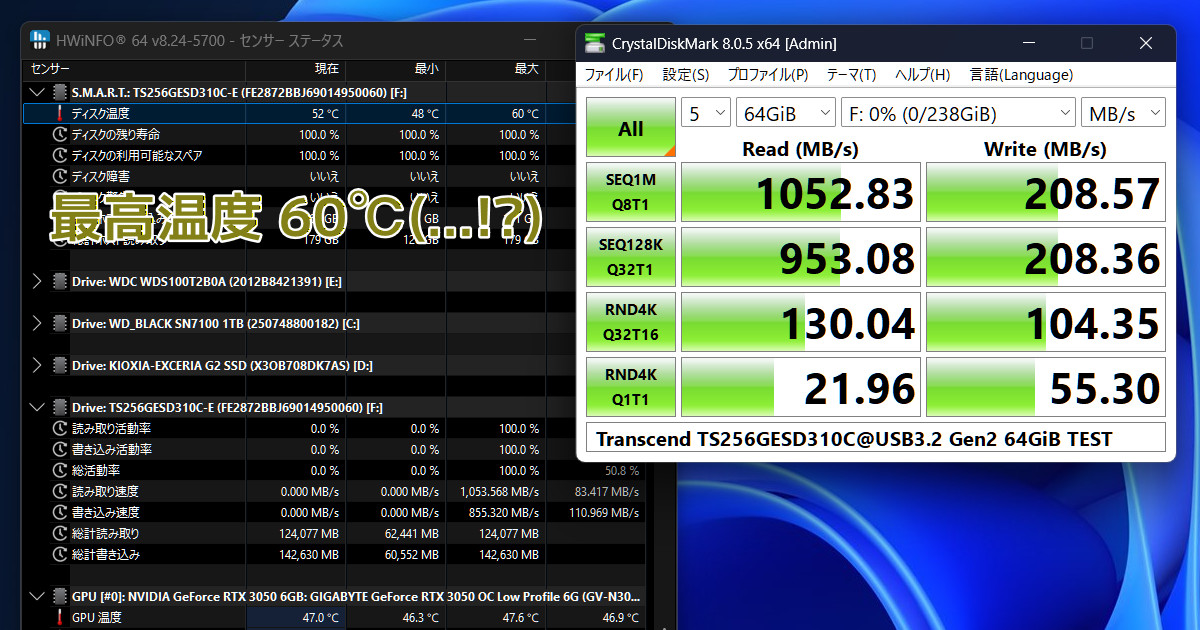
Task: Click the thermometer icon beside ディスク温度
Action: (60, 114)
